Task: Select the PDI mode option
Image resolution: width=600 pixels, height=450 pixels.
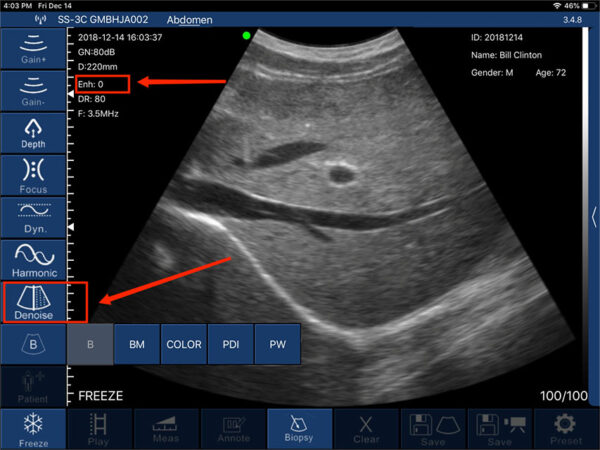Action: coord(229,344)
